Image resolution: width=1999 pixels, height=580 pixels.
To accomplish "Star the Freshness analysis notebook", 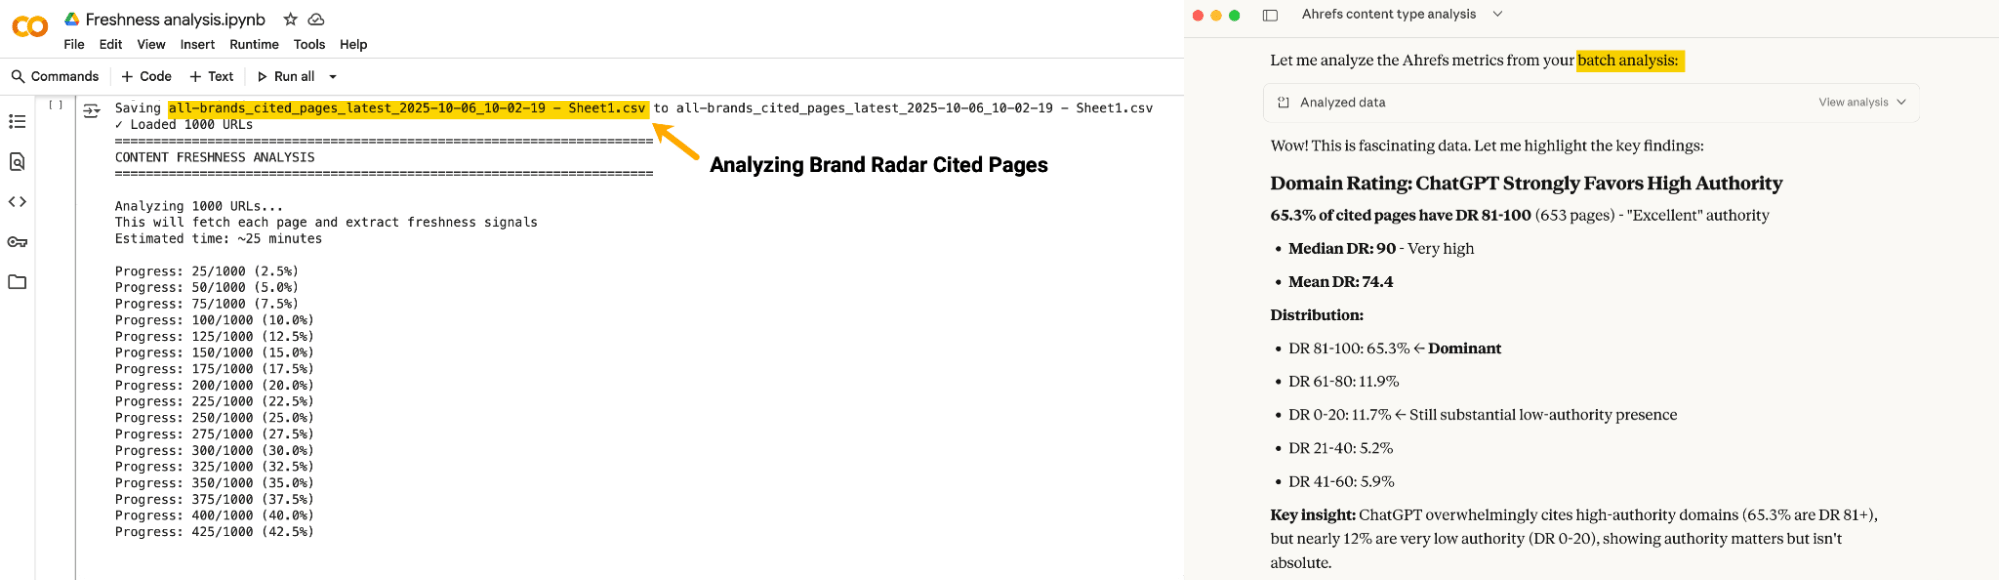I will point(290,19).
